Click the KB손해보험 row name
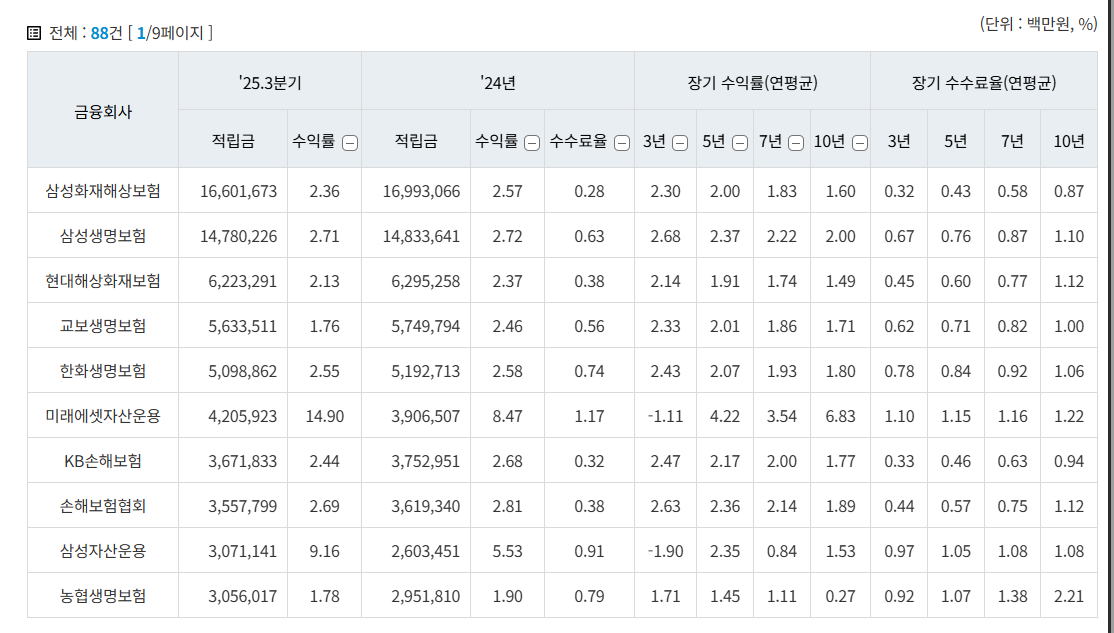The image size is (1114, 633). pyautogui.click(x=103, y=461)
